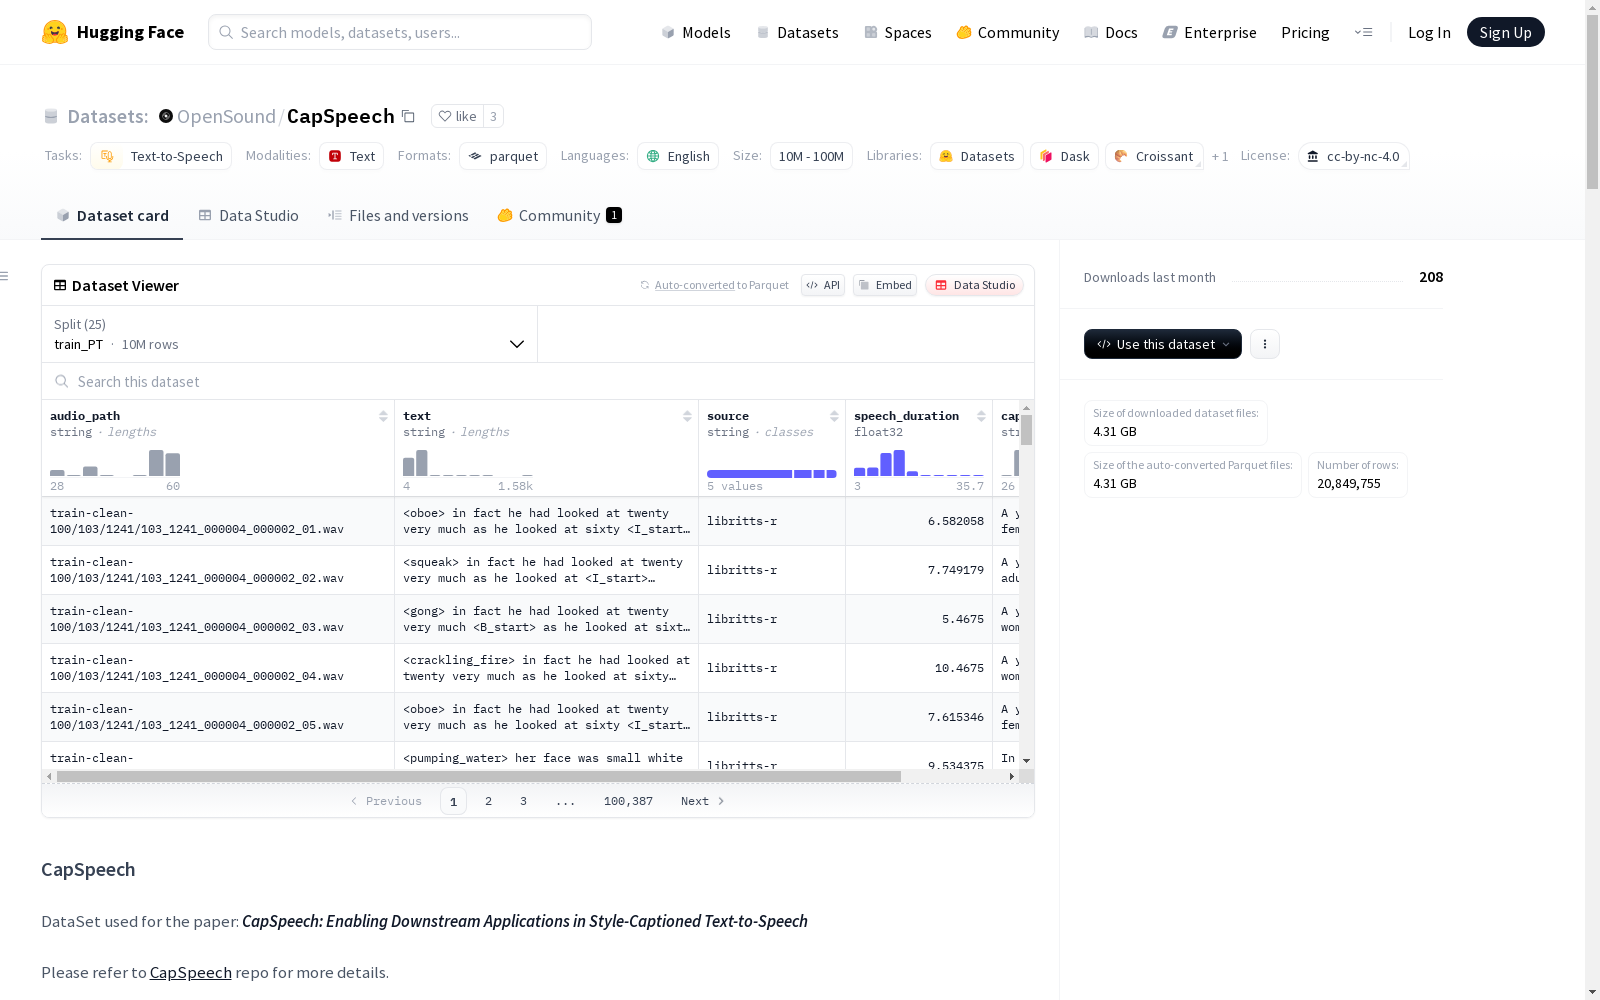The width and height of the screenshot is (1600, 1000).
Task: Jump to last page 100,387
Action: pos(628,801)
